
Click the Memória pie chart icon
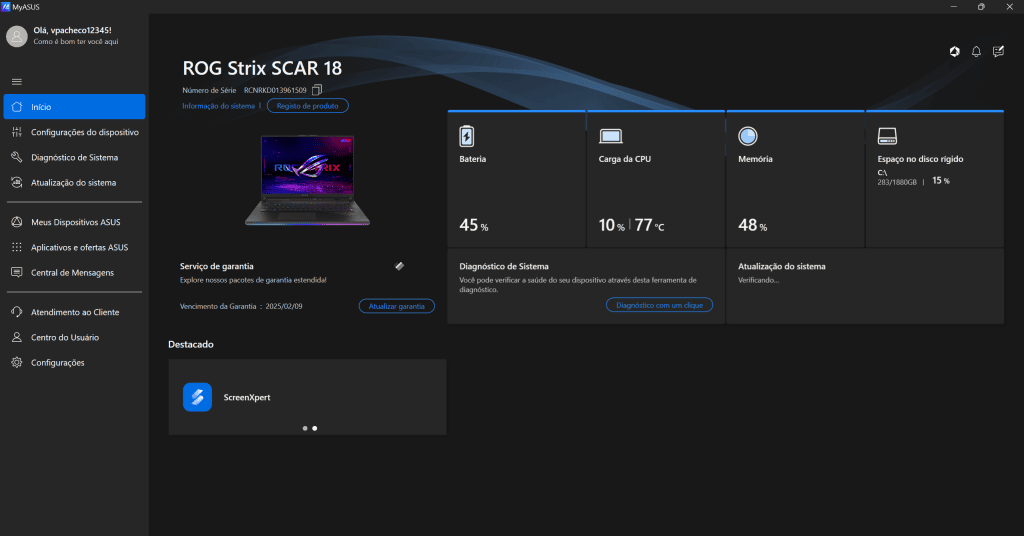(x=748, y=136)
